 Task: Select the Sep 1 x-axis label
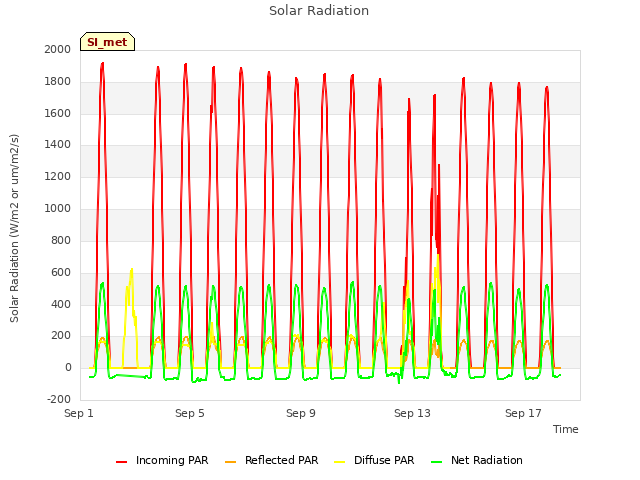(79, 413)
